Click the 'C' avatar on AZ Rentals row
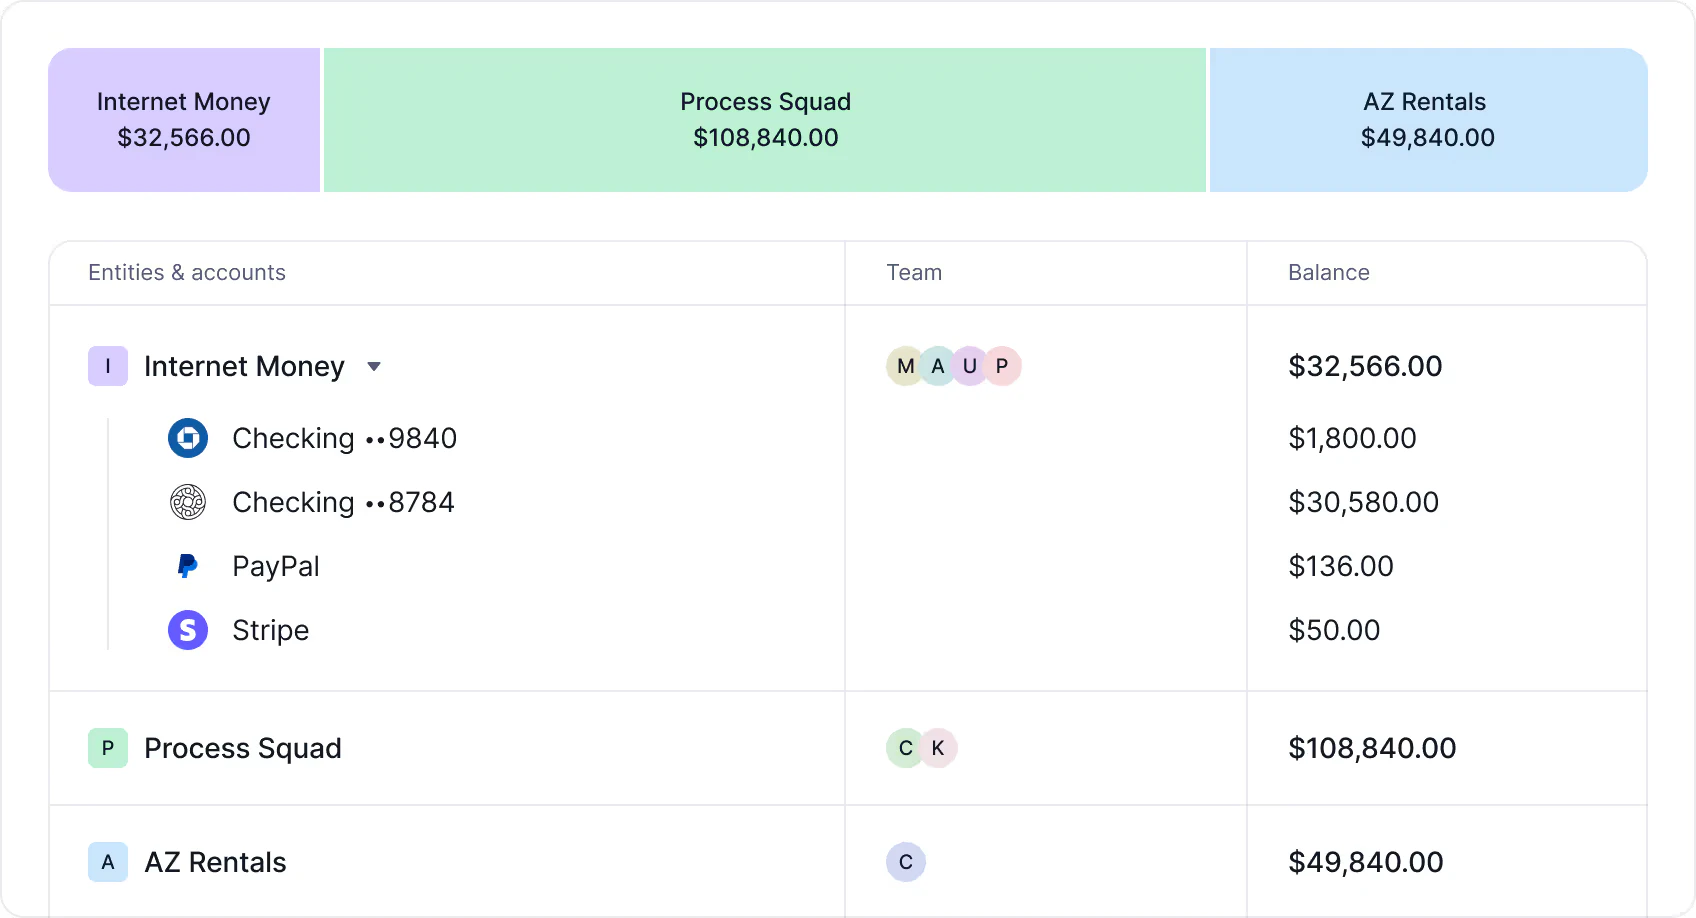 (905, 861)
